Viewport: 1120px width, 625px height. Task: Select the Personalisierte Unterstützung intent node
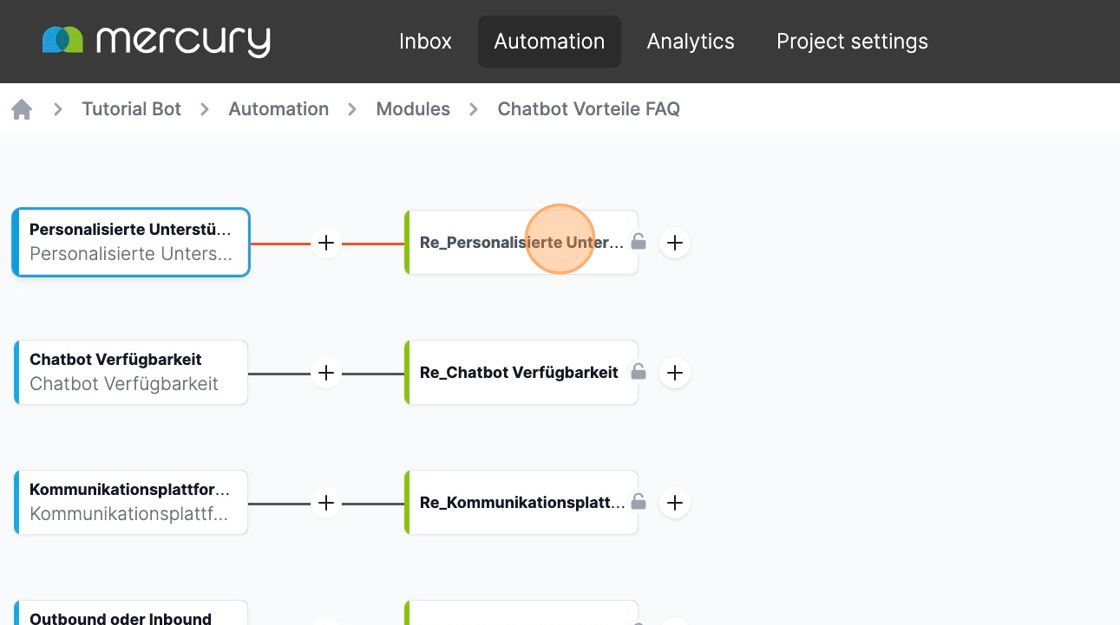coord(130,242)
